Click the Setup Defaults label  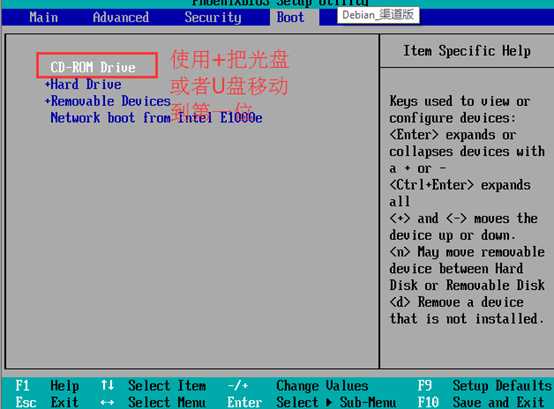(x=502, y=385)
